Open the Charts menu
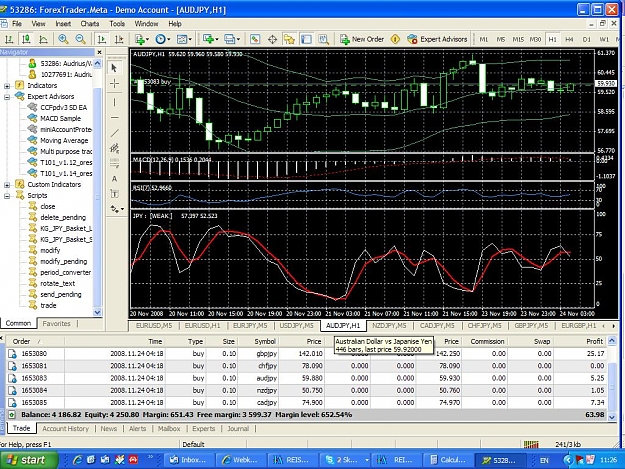The width and height of the screenshot is (625, 469). [90, 24]
